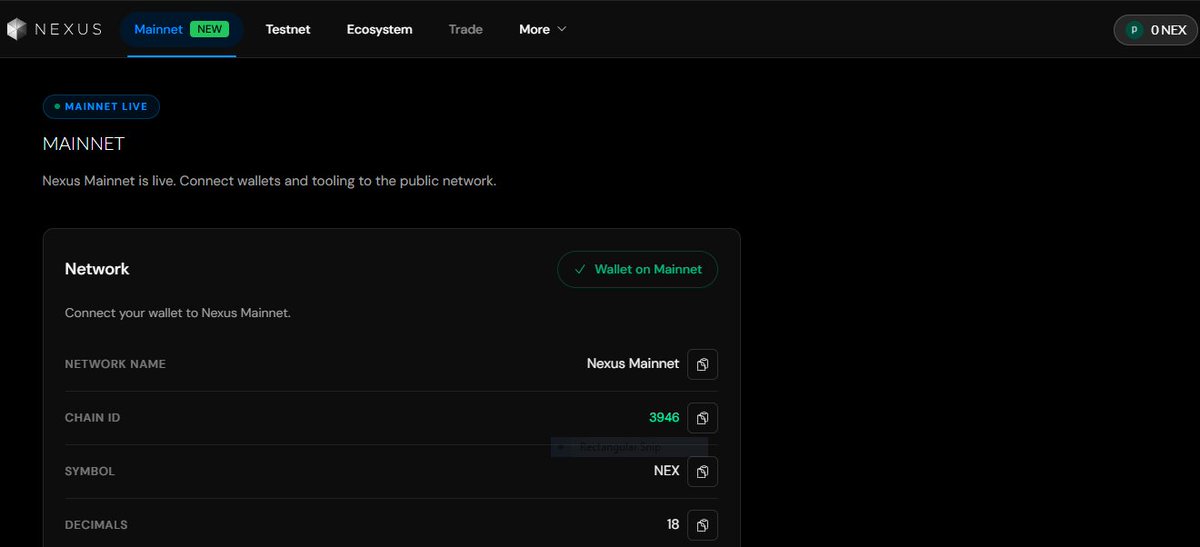This screenshot has height=547, width=1200.
Task: Click the Nexus cube logo icon
Action: click(18, 29)
